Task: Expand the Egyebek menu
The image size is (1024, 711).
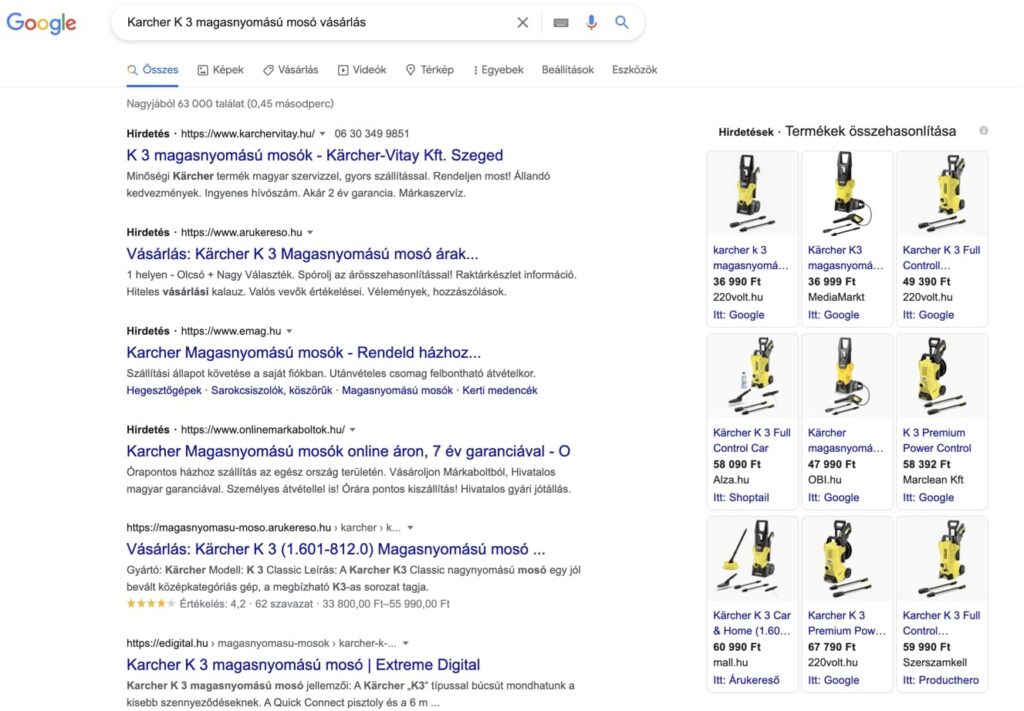Action: pos(498,70)
